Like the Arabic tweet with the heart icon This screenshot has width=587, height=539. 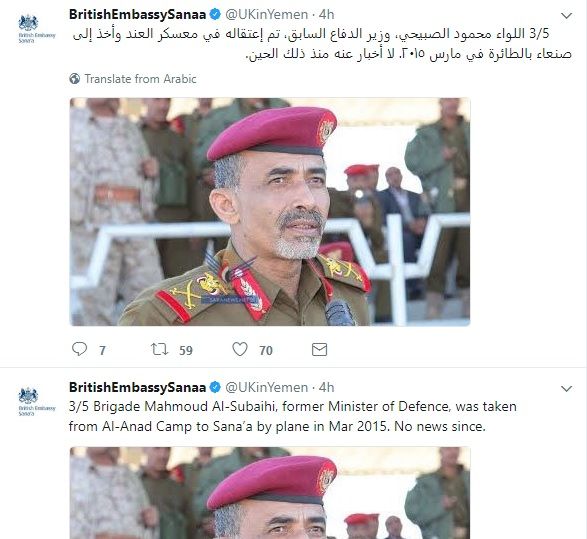(240, 349)
